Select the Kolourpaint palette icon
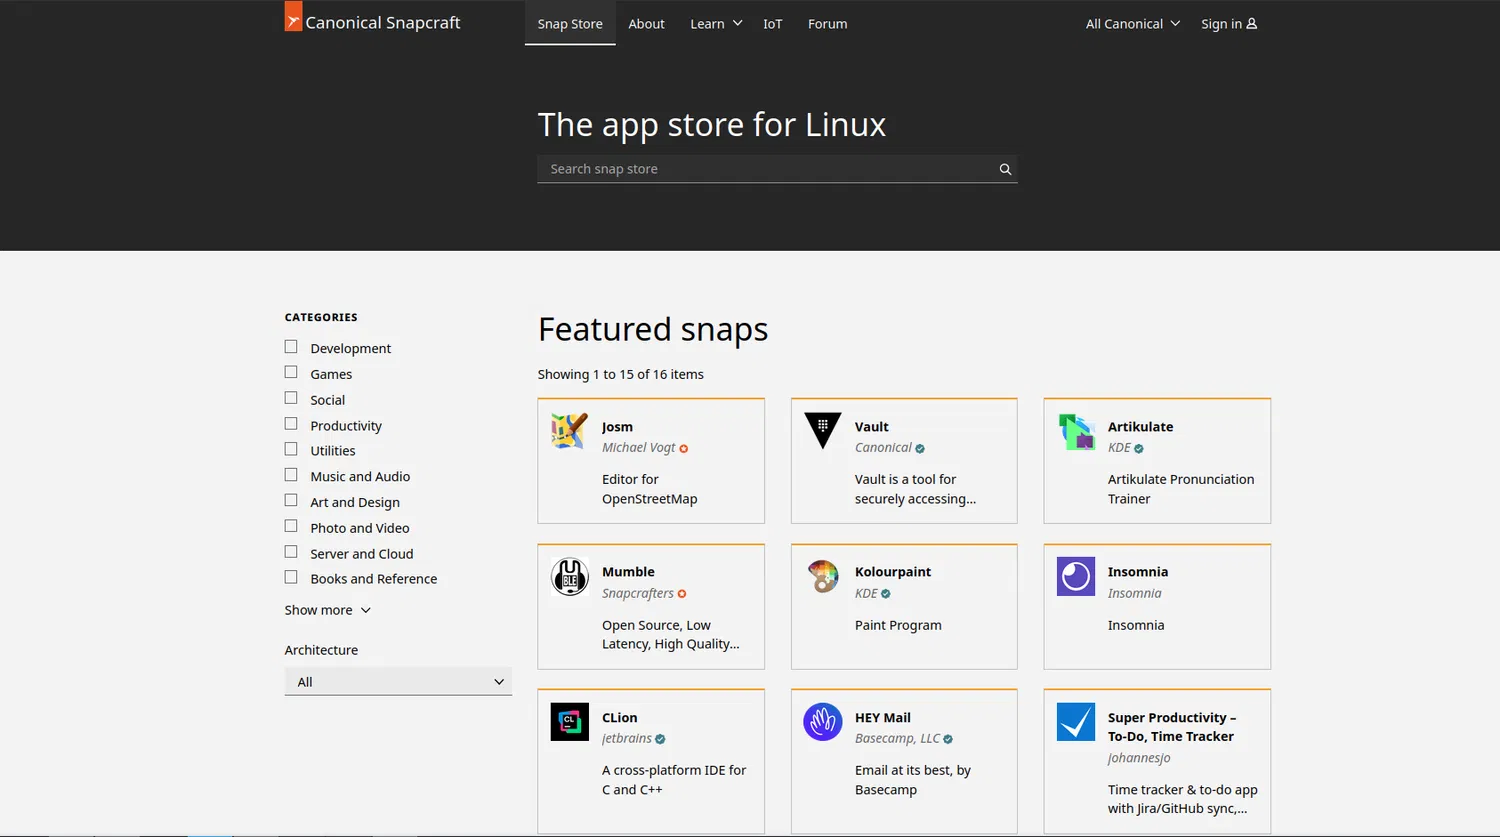Viewport: 1500px width, 837px height. [x=822, y=577]
